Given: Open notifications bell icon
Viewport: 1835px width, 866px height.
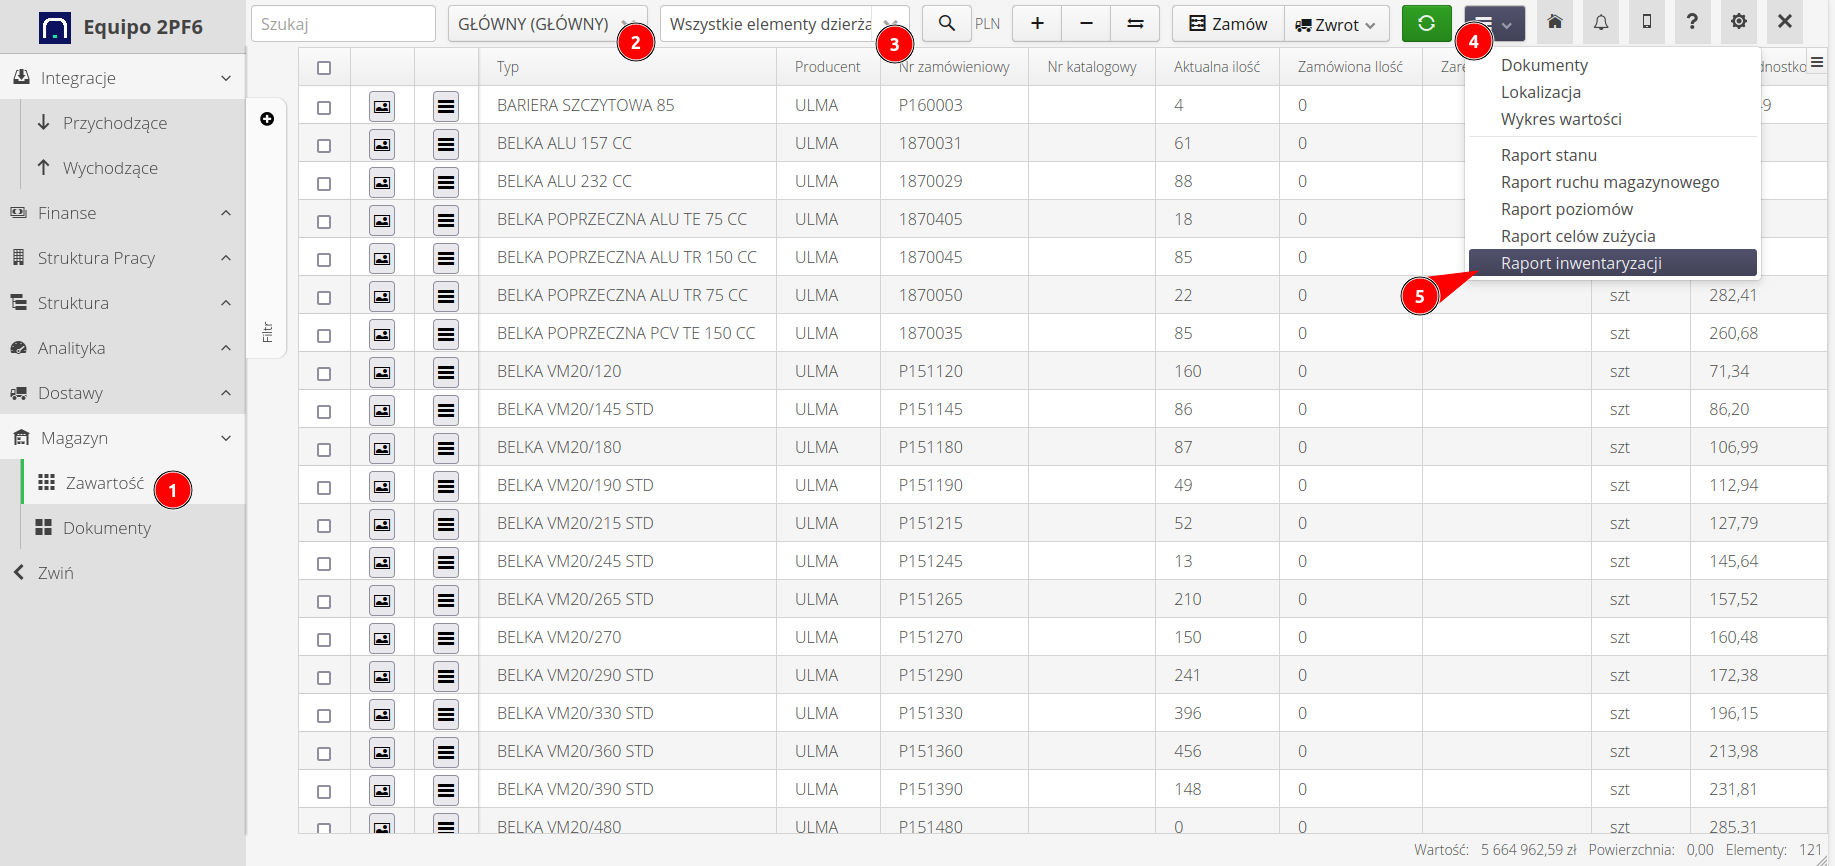Looking at the screenshot, I should (x=1601, y=22).
